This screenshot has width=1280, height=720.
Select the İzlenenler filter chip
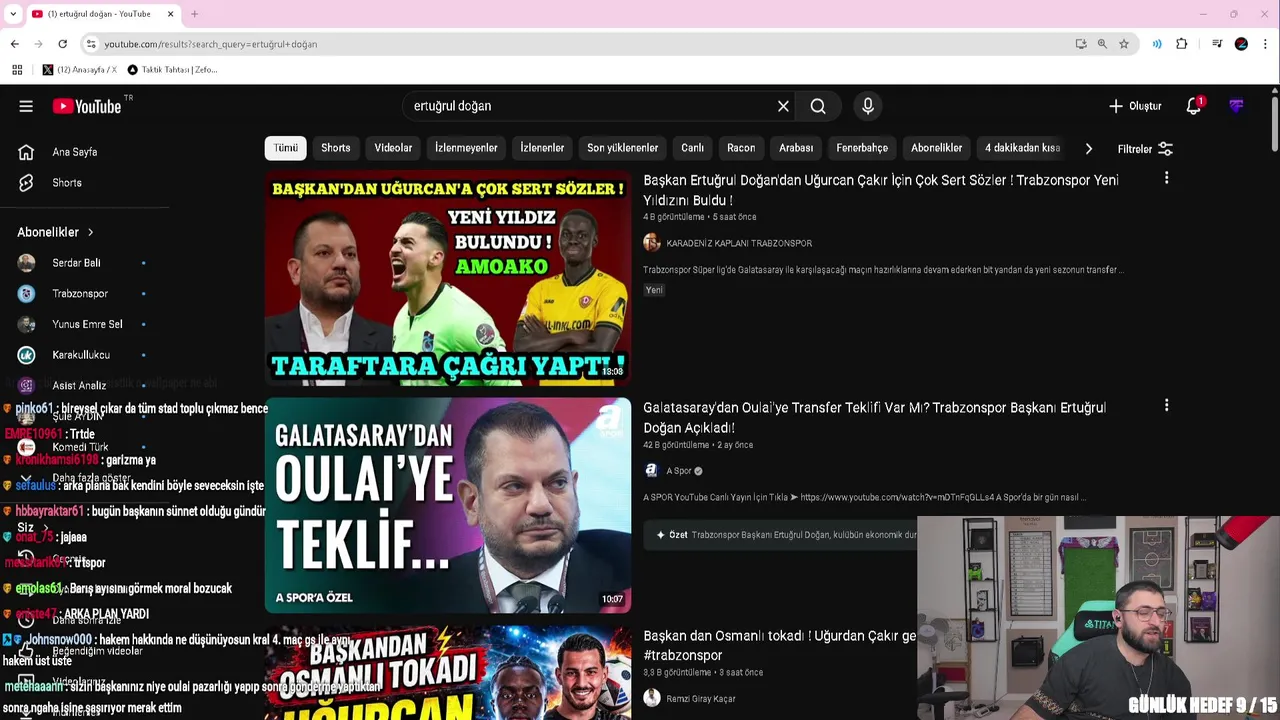click(x=542, y=148)
